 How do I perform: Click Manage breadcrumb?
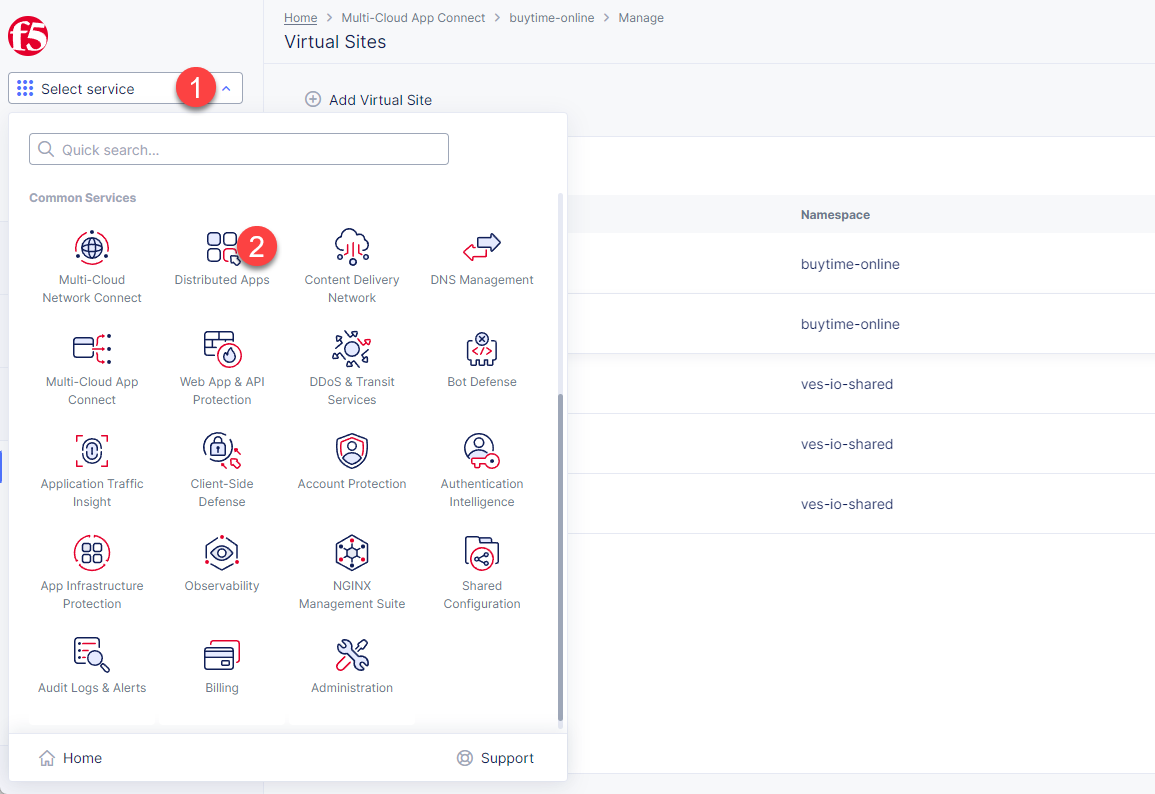(641, 18)
